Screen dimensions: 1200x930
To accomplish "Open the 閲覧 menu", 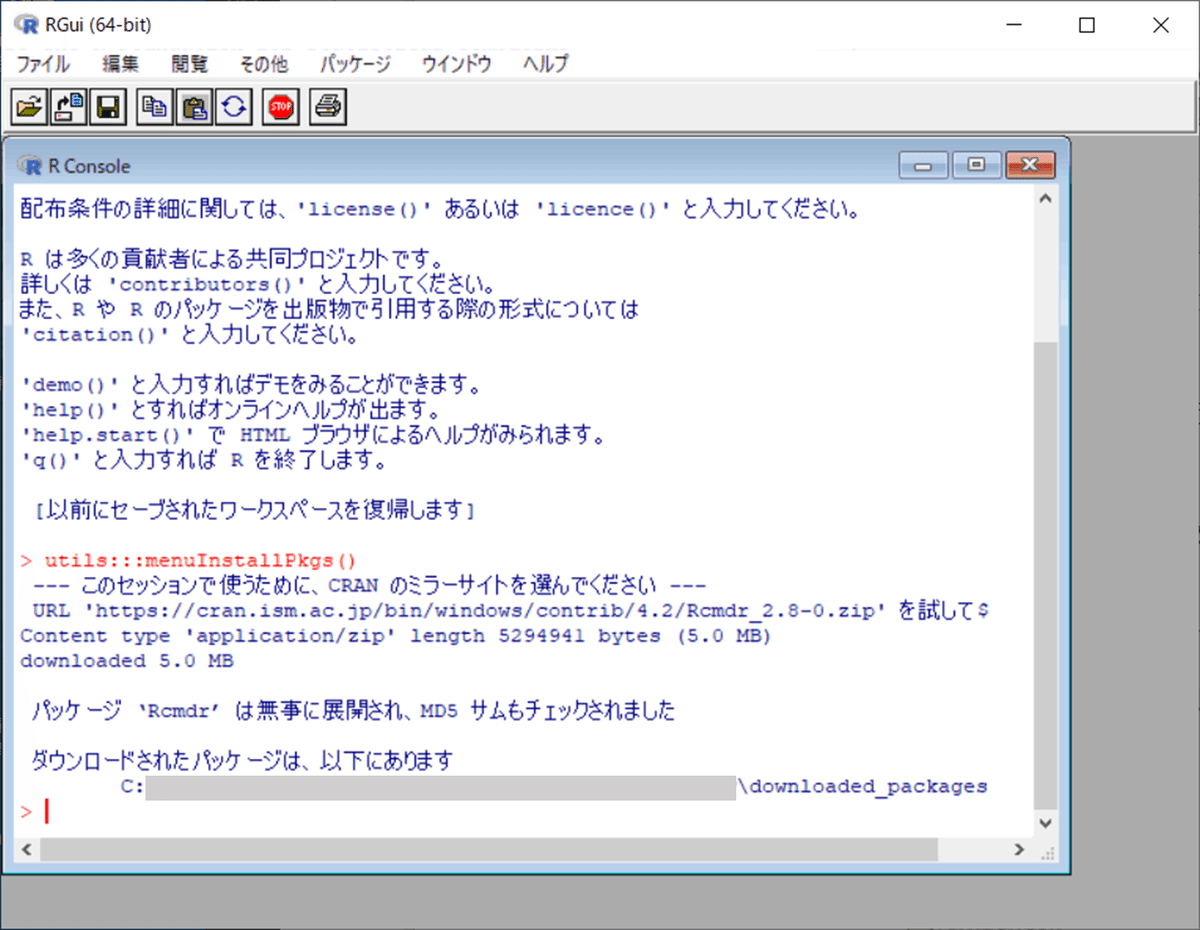I will pyautogui.click(x=189, y=64).
